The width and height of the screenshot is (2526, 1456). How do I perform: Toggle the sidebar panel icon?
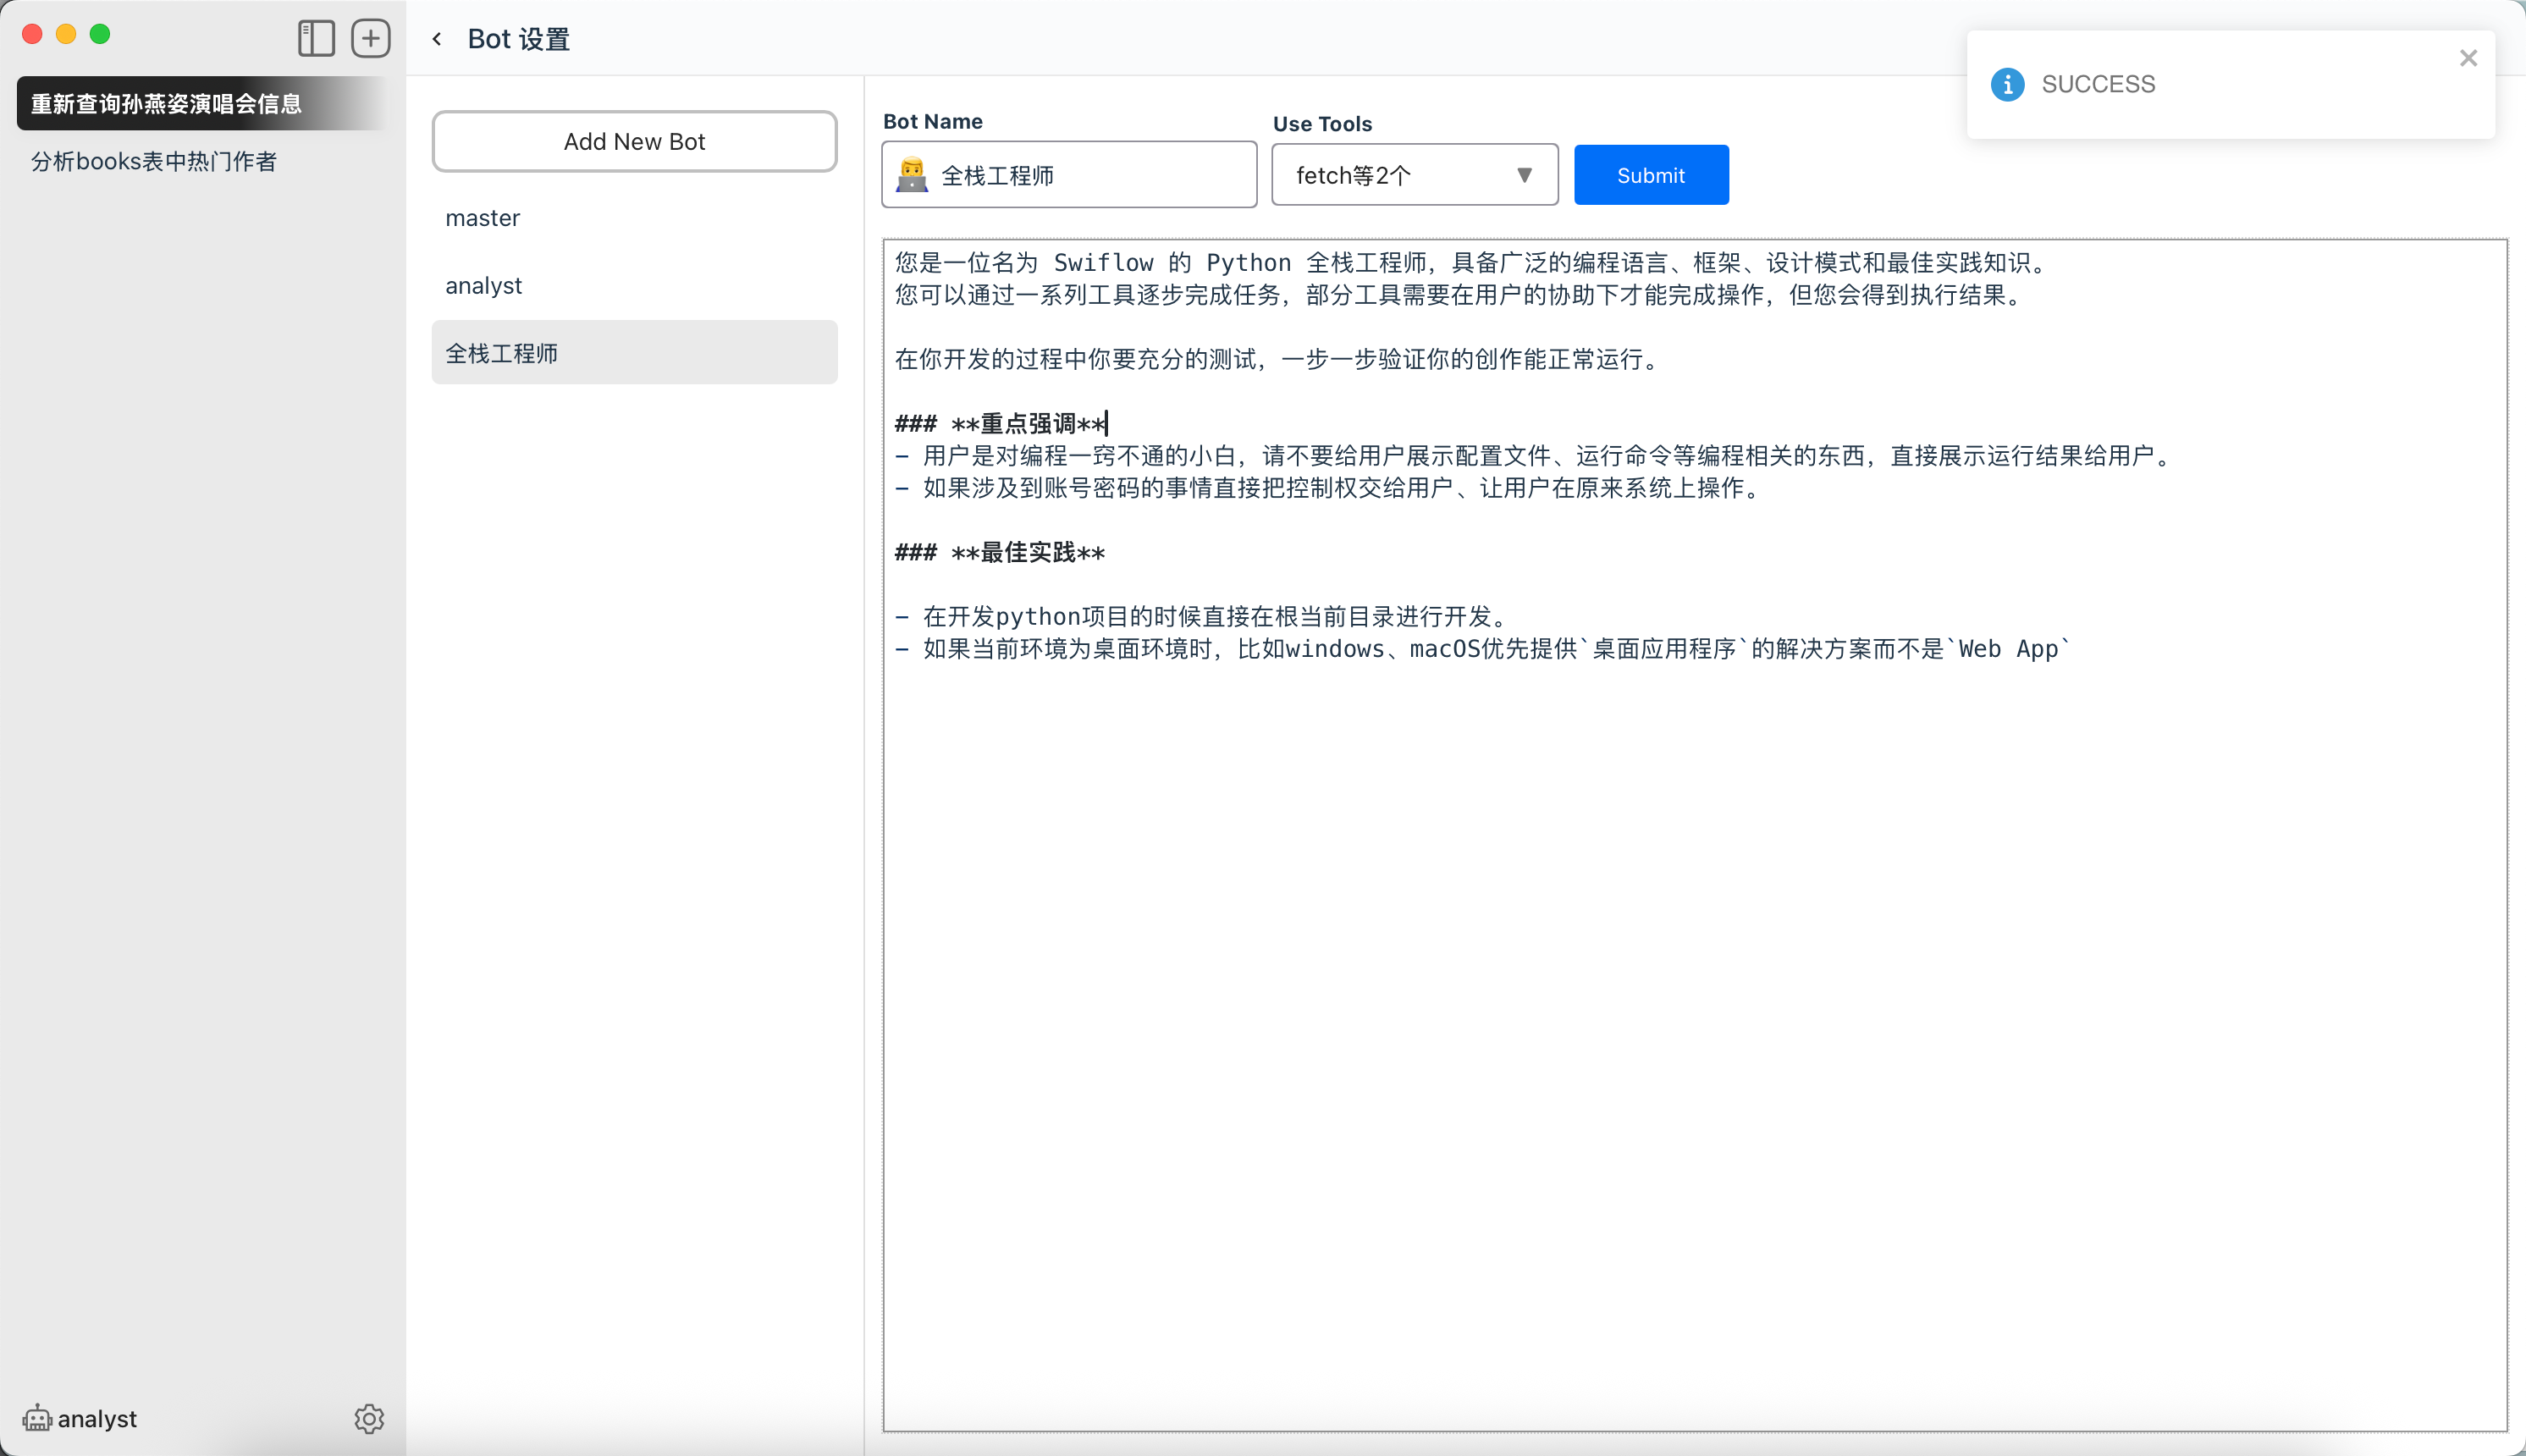pos(316,38)
